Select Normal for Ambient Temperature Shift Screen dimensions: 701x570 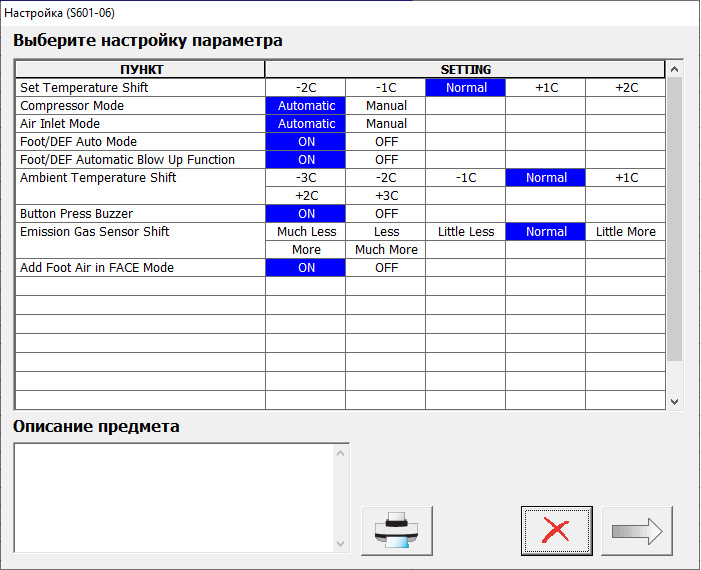pos(546,177)
